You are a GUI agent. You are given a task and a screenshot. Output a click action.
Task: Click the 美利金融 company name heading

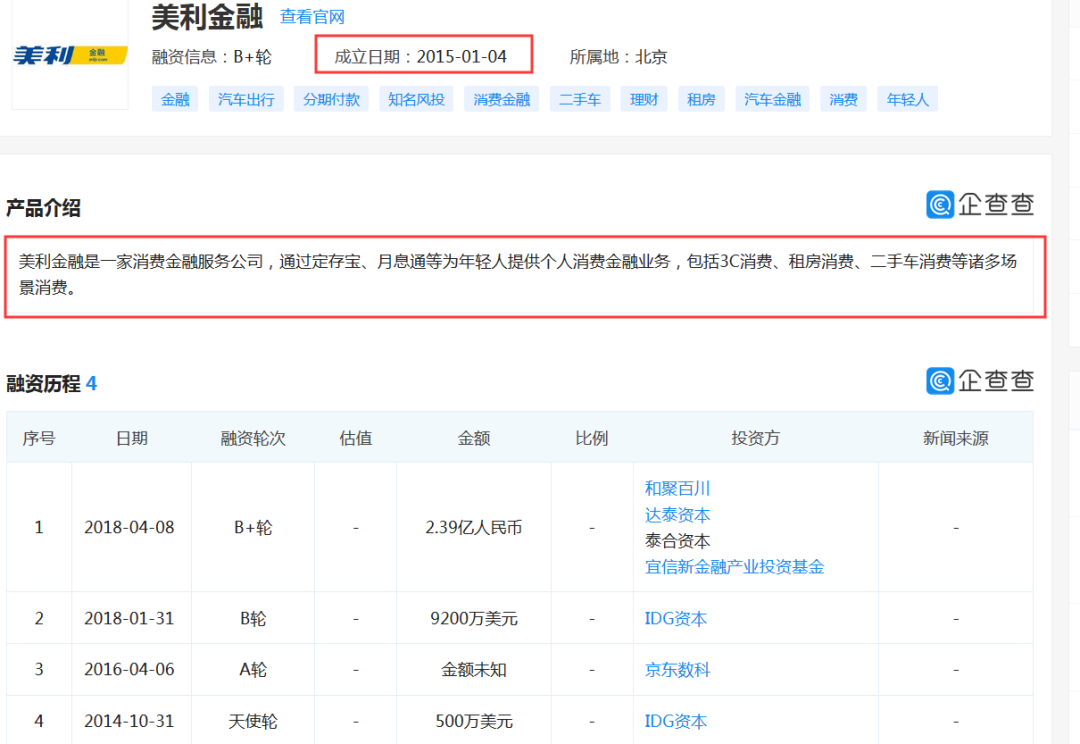click(207, 17)
